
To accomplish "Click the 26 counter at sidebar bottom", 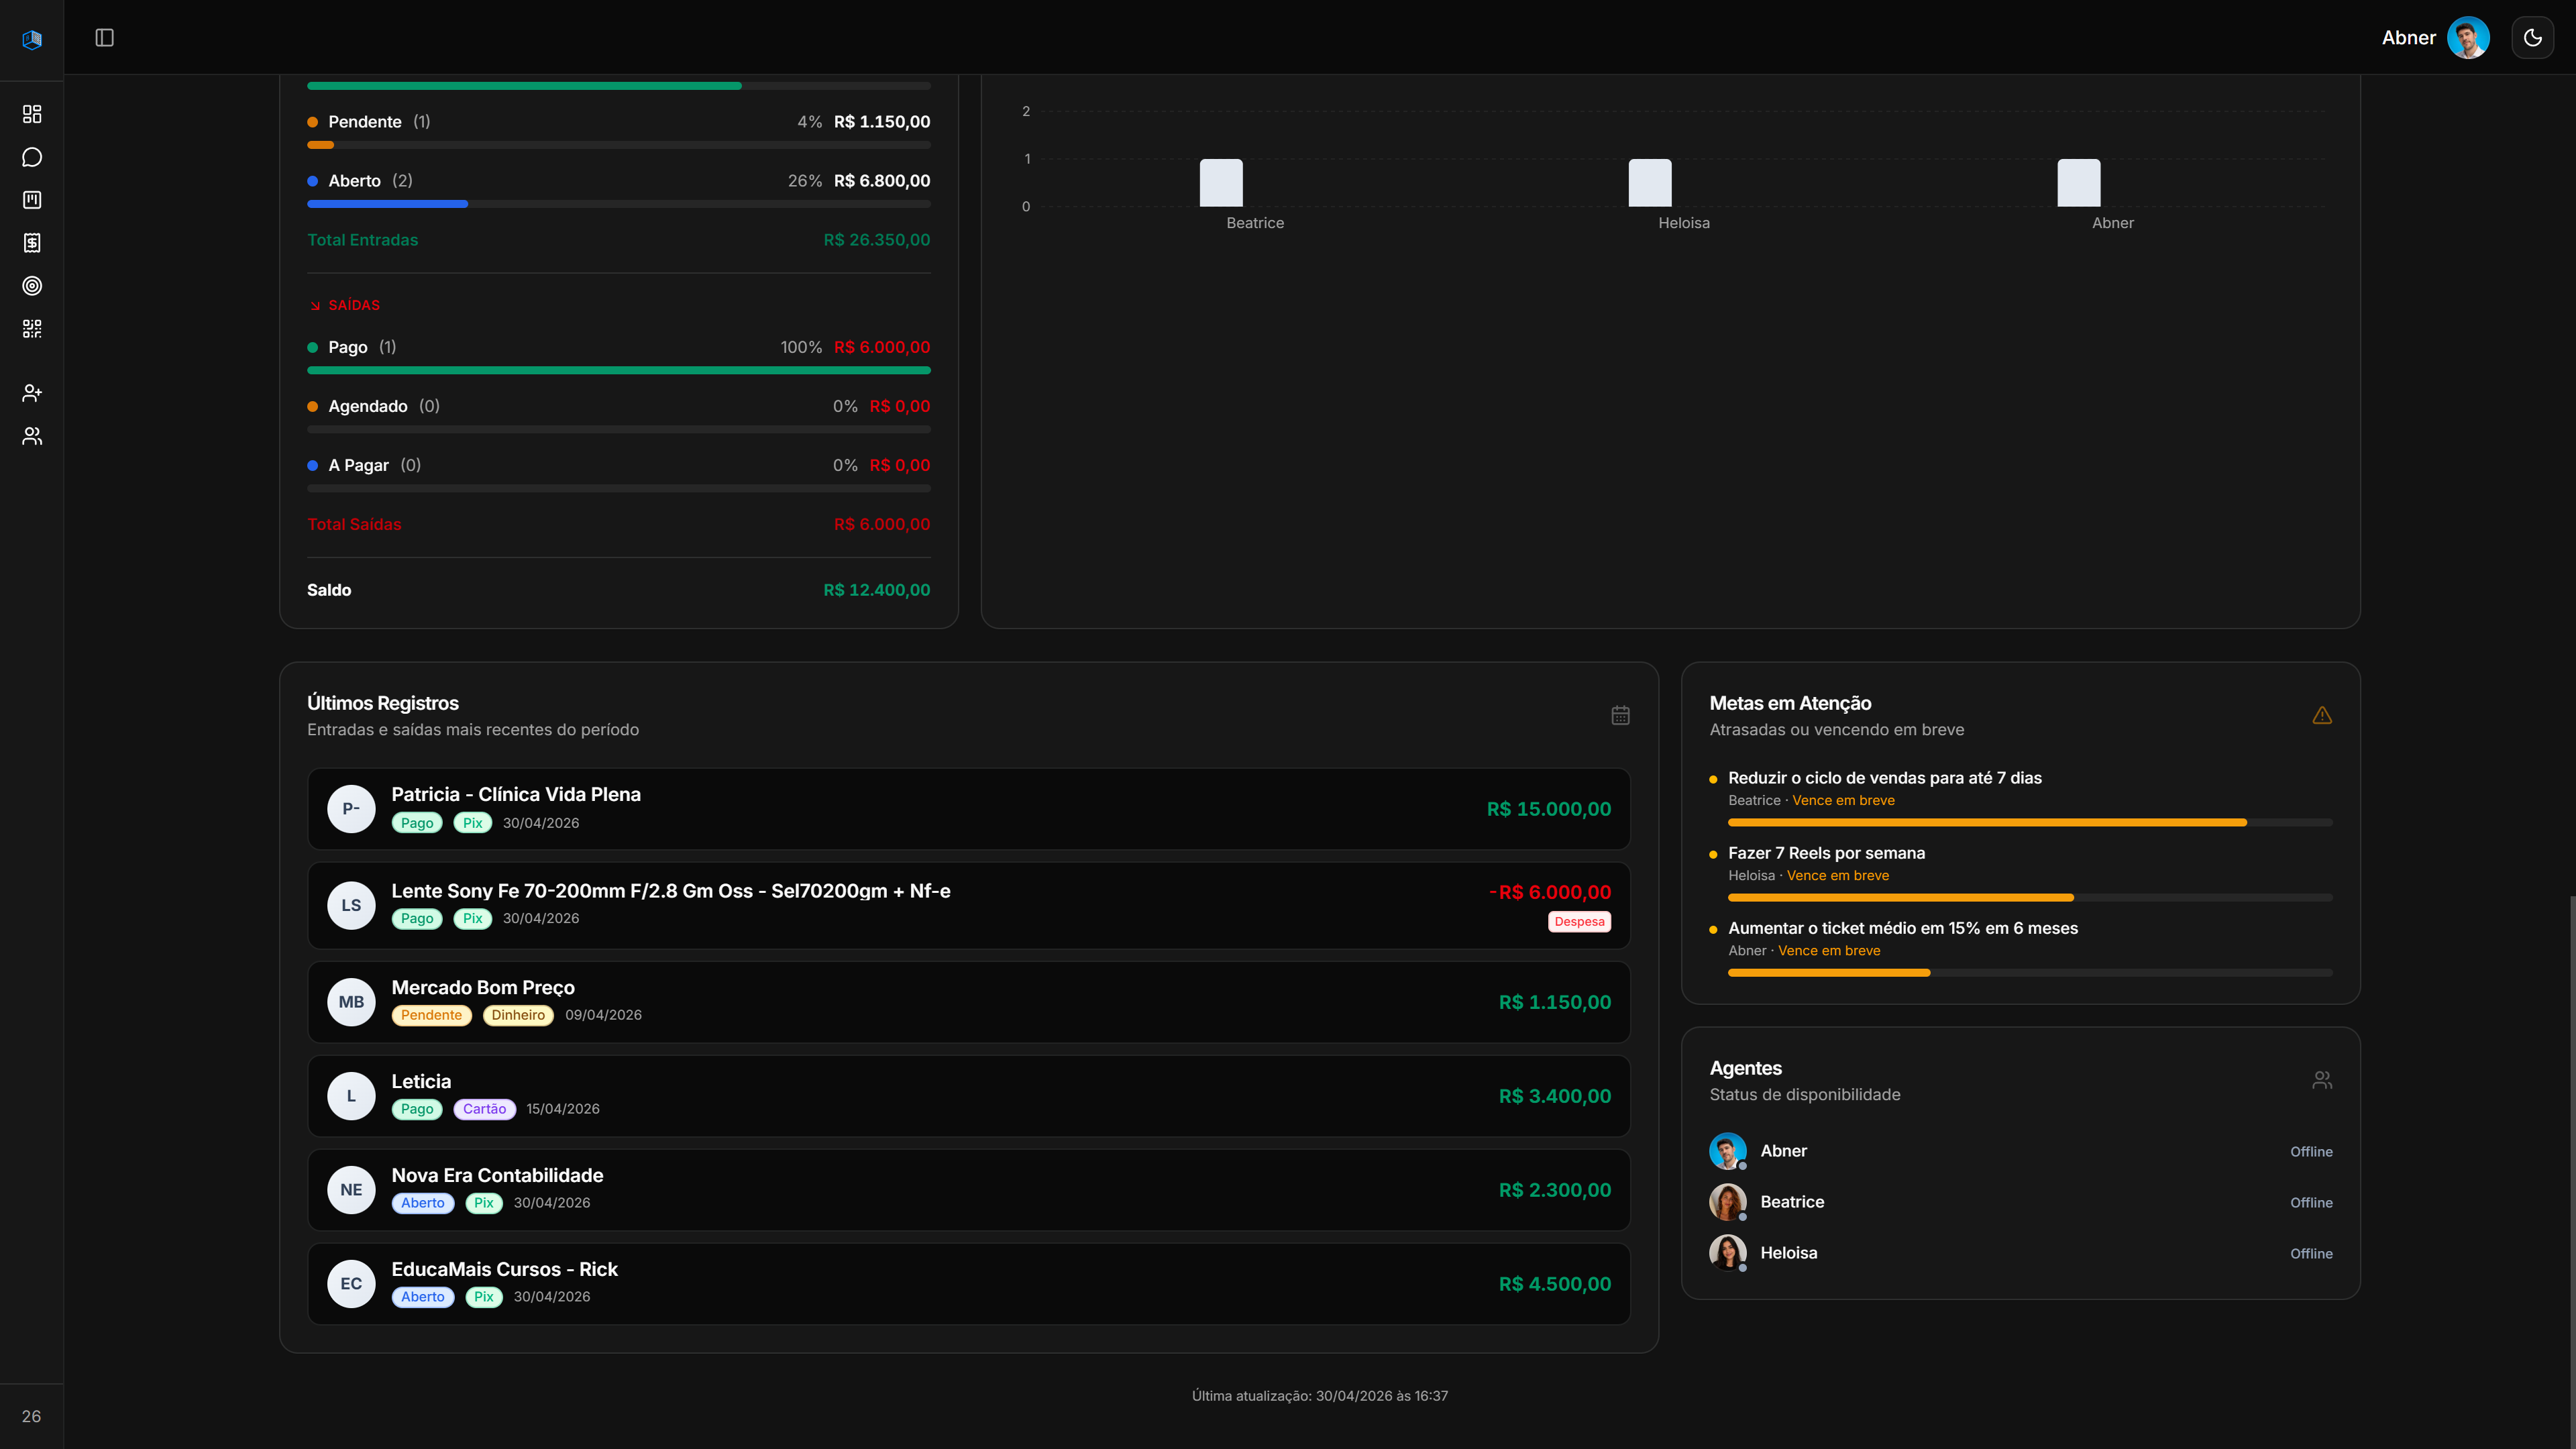I will point(32,1416).
